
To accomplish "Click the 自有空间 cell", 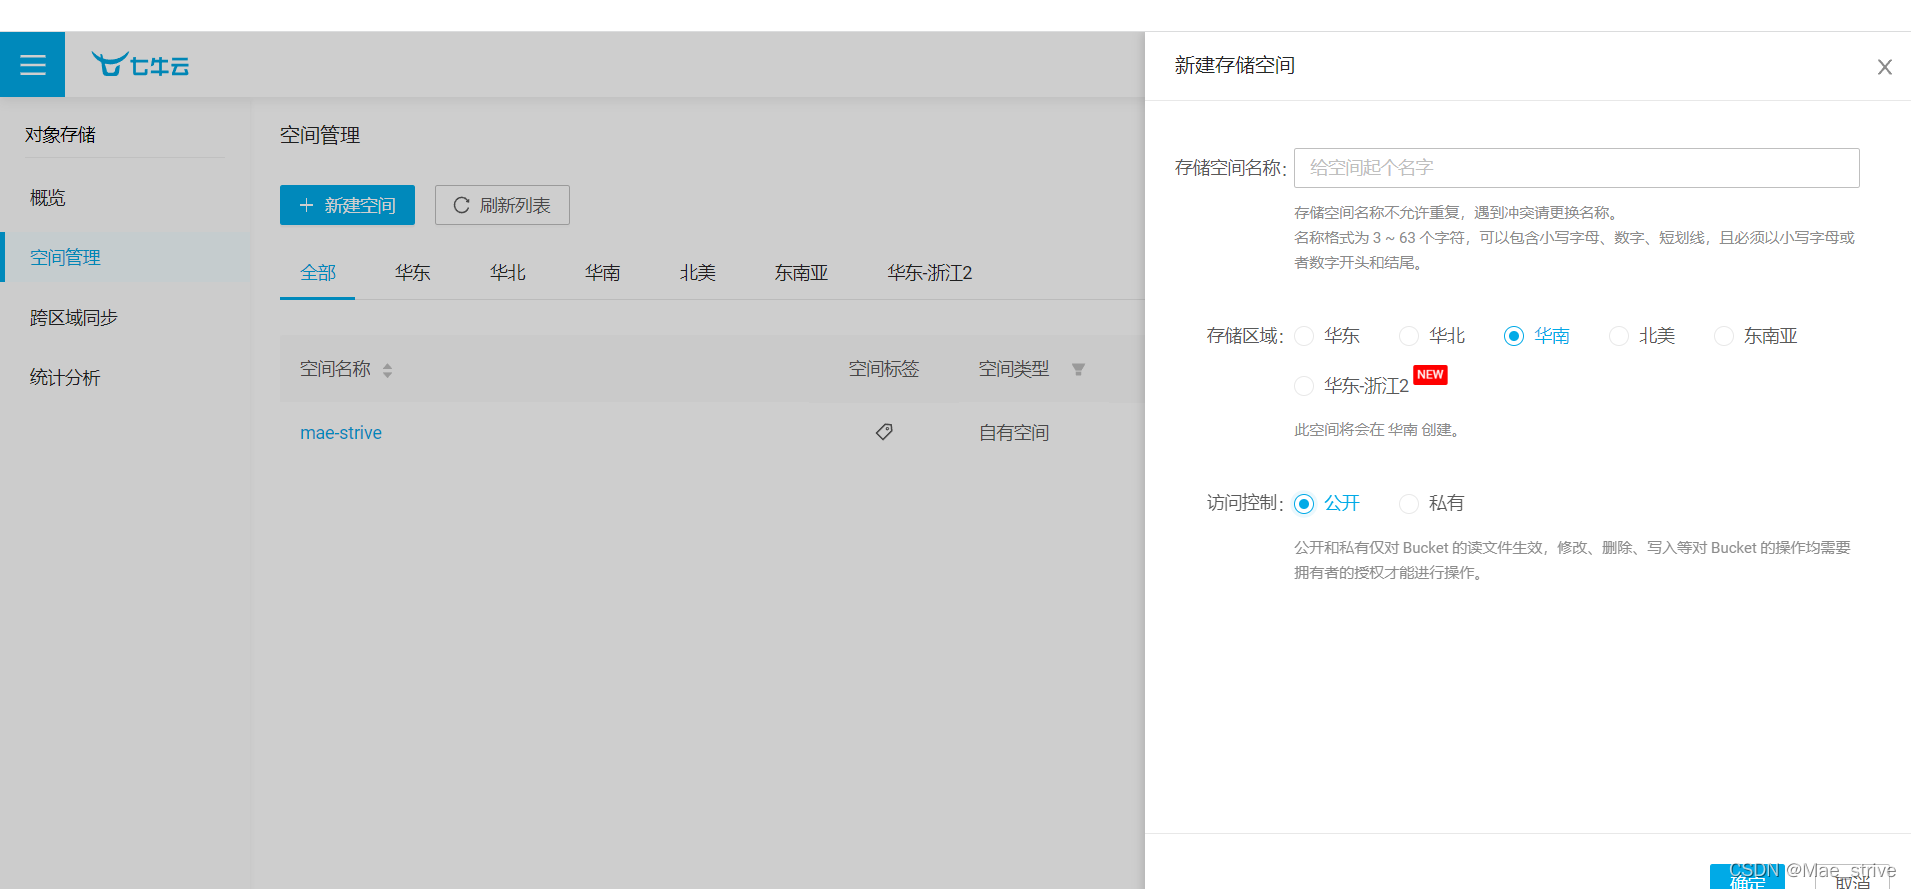I will click(x=1014, y=433).
